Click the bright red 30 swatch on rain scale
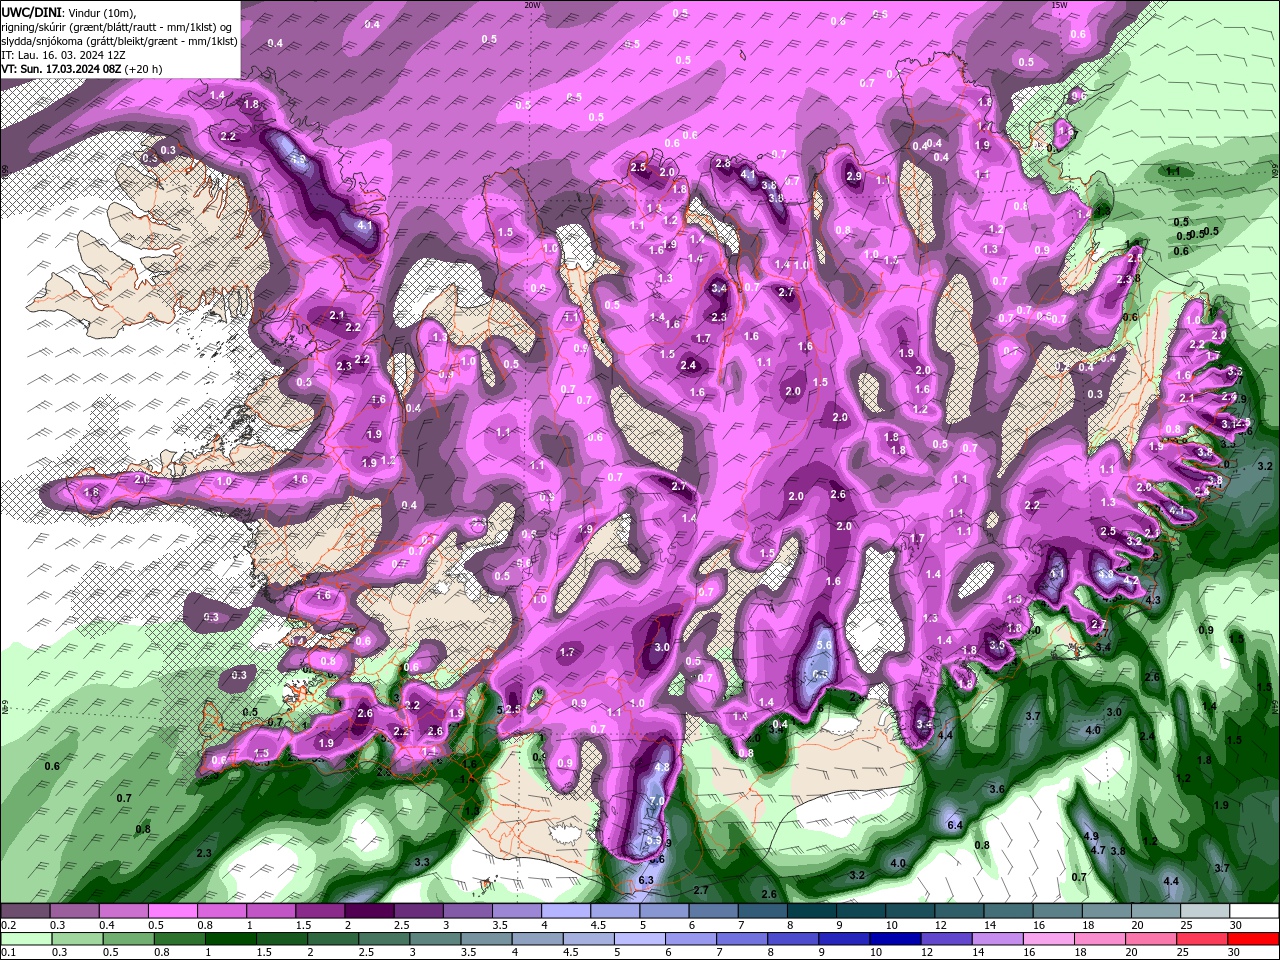Viewport: 1280px width, 960px height. 1254,939
